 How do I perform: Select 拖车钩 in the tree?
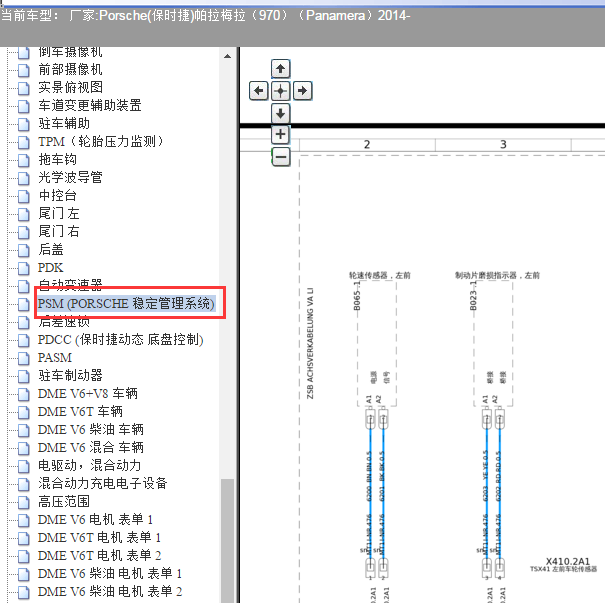[57, 159]
